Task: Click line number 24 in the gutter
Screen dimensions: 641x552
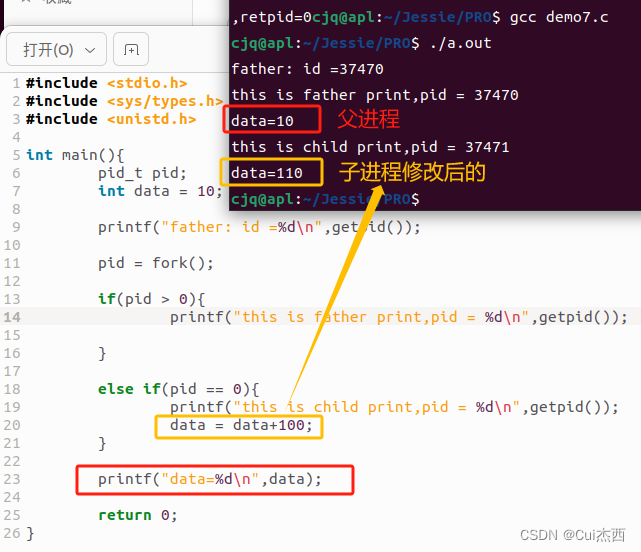Action: click(x=12, y=497)
